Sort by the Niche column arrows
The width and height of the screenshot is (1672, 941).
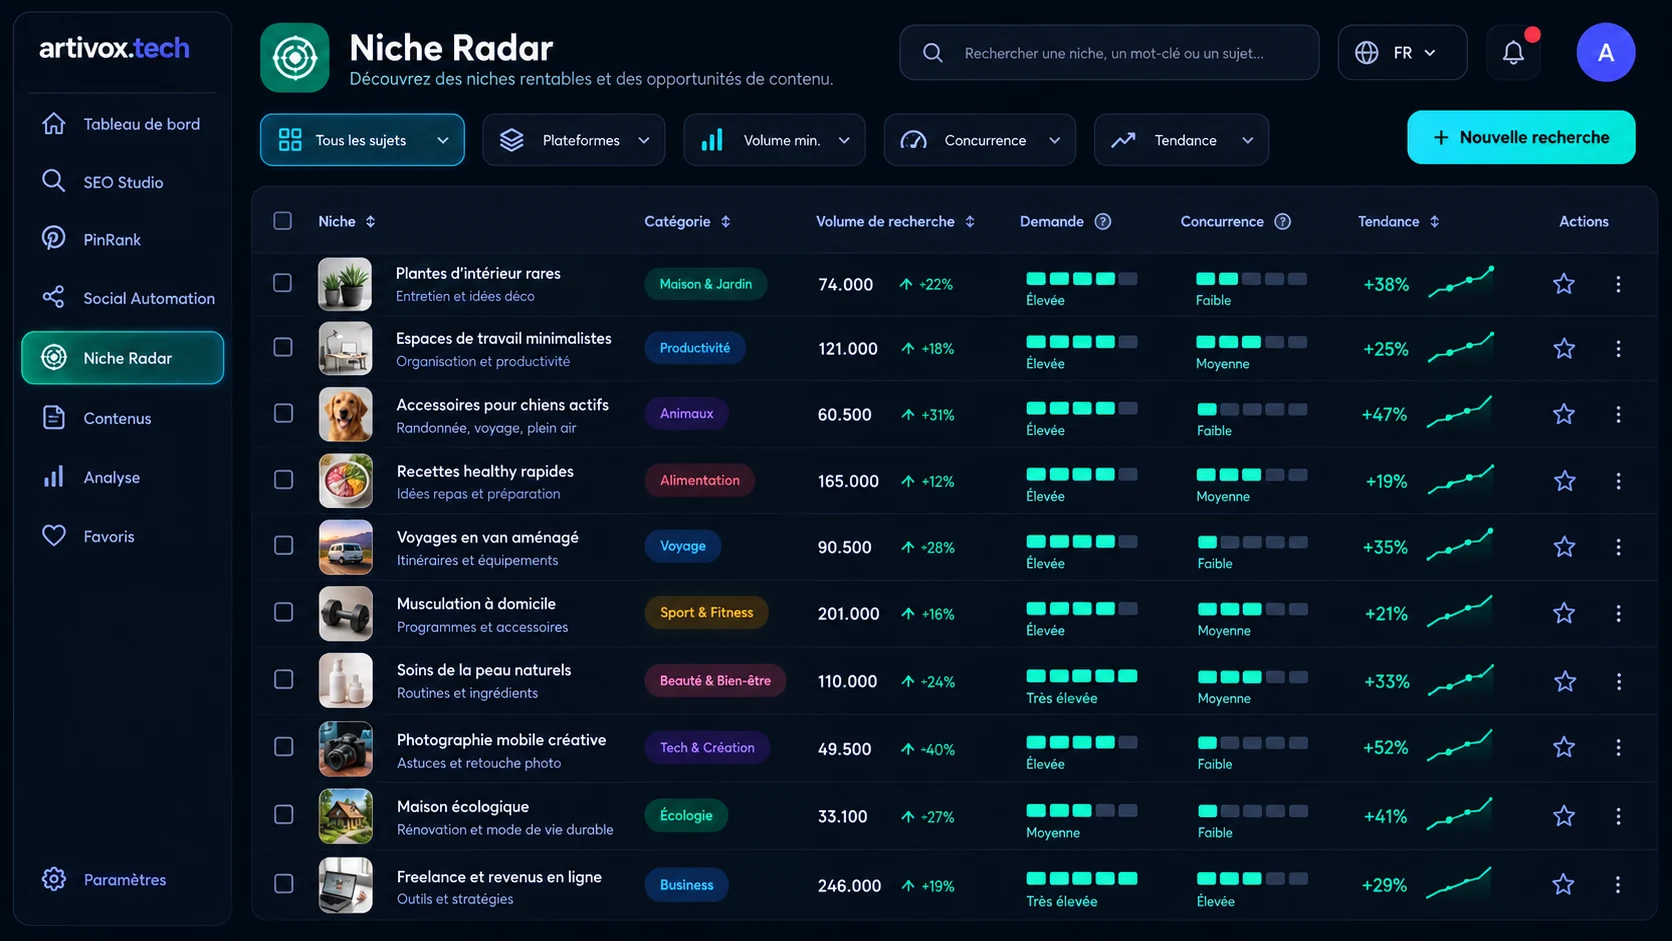pyautogui.click(x=370, y=221)
